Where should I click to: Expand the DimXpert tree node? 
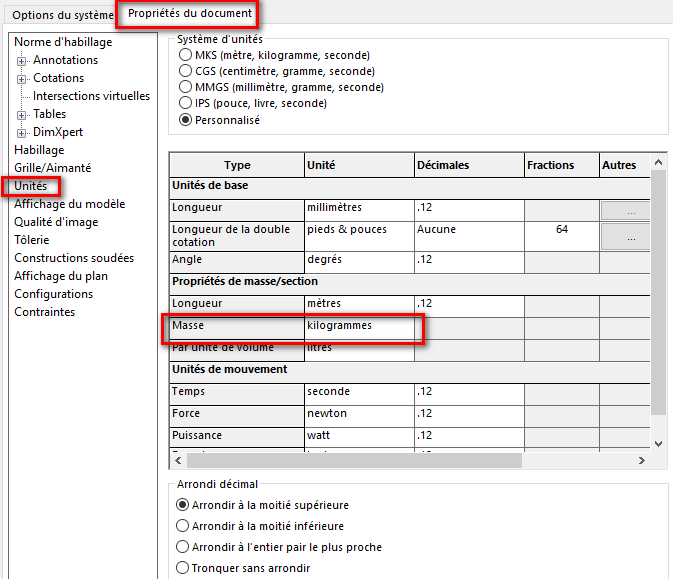22,132
